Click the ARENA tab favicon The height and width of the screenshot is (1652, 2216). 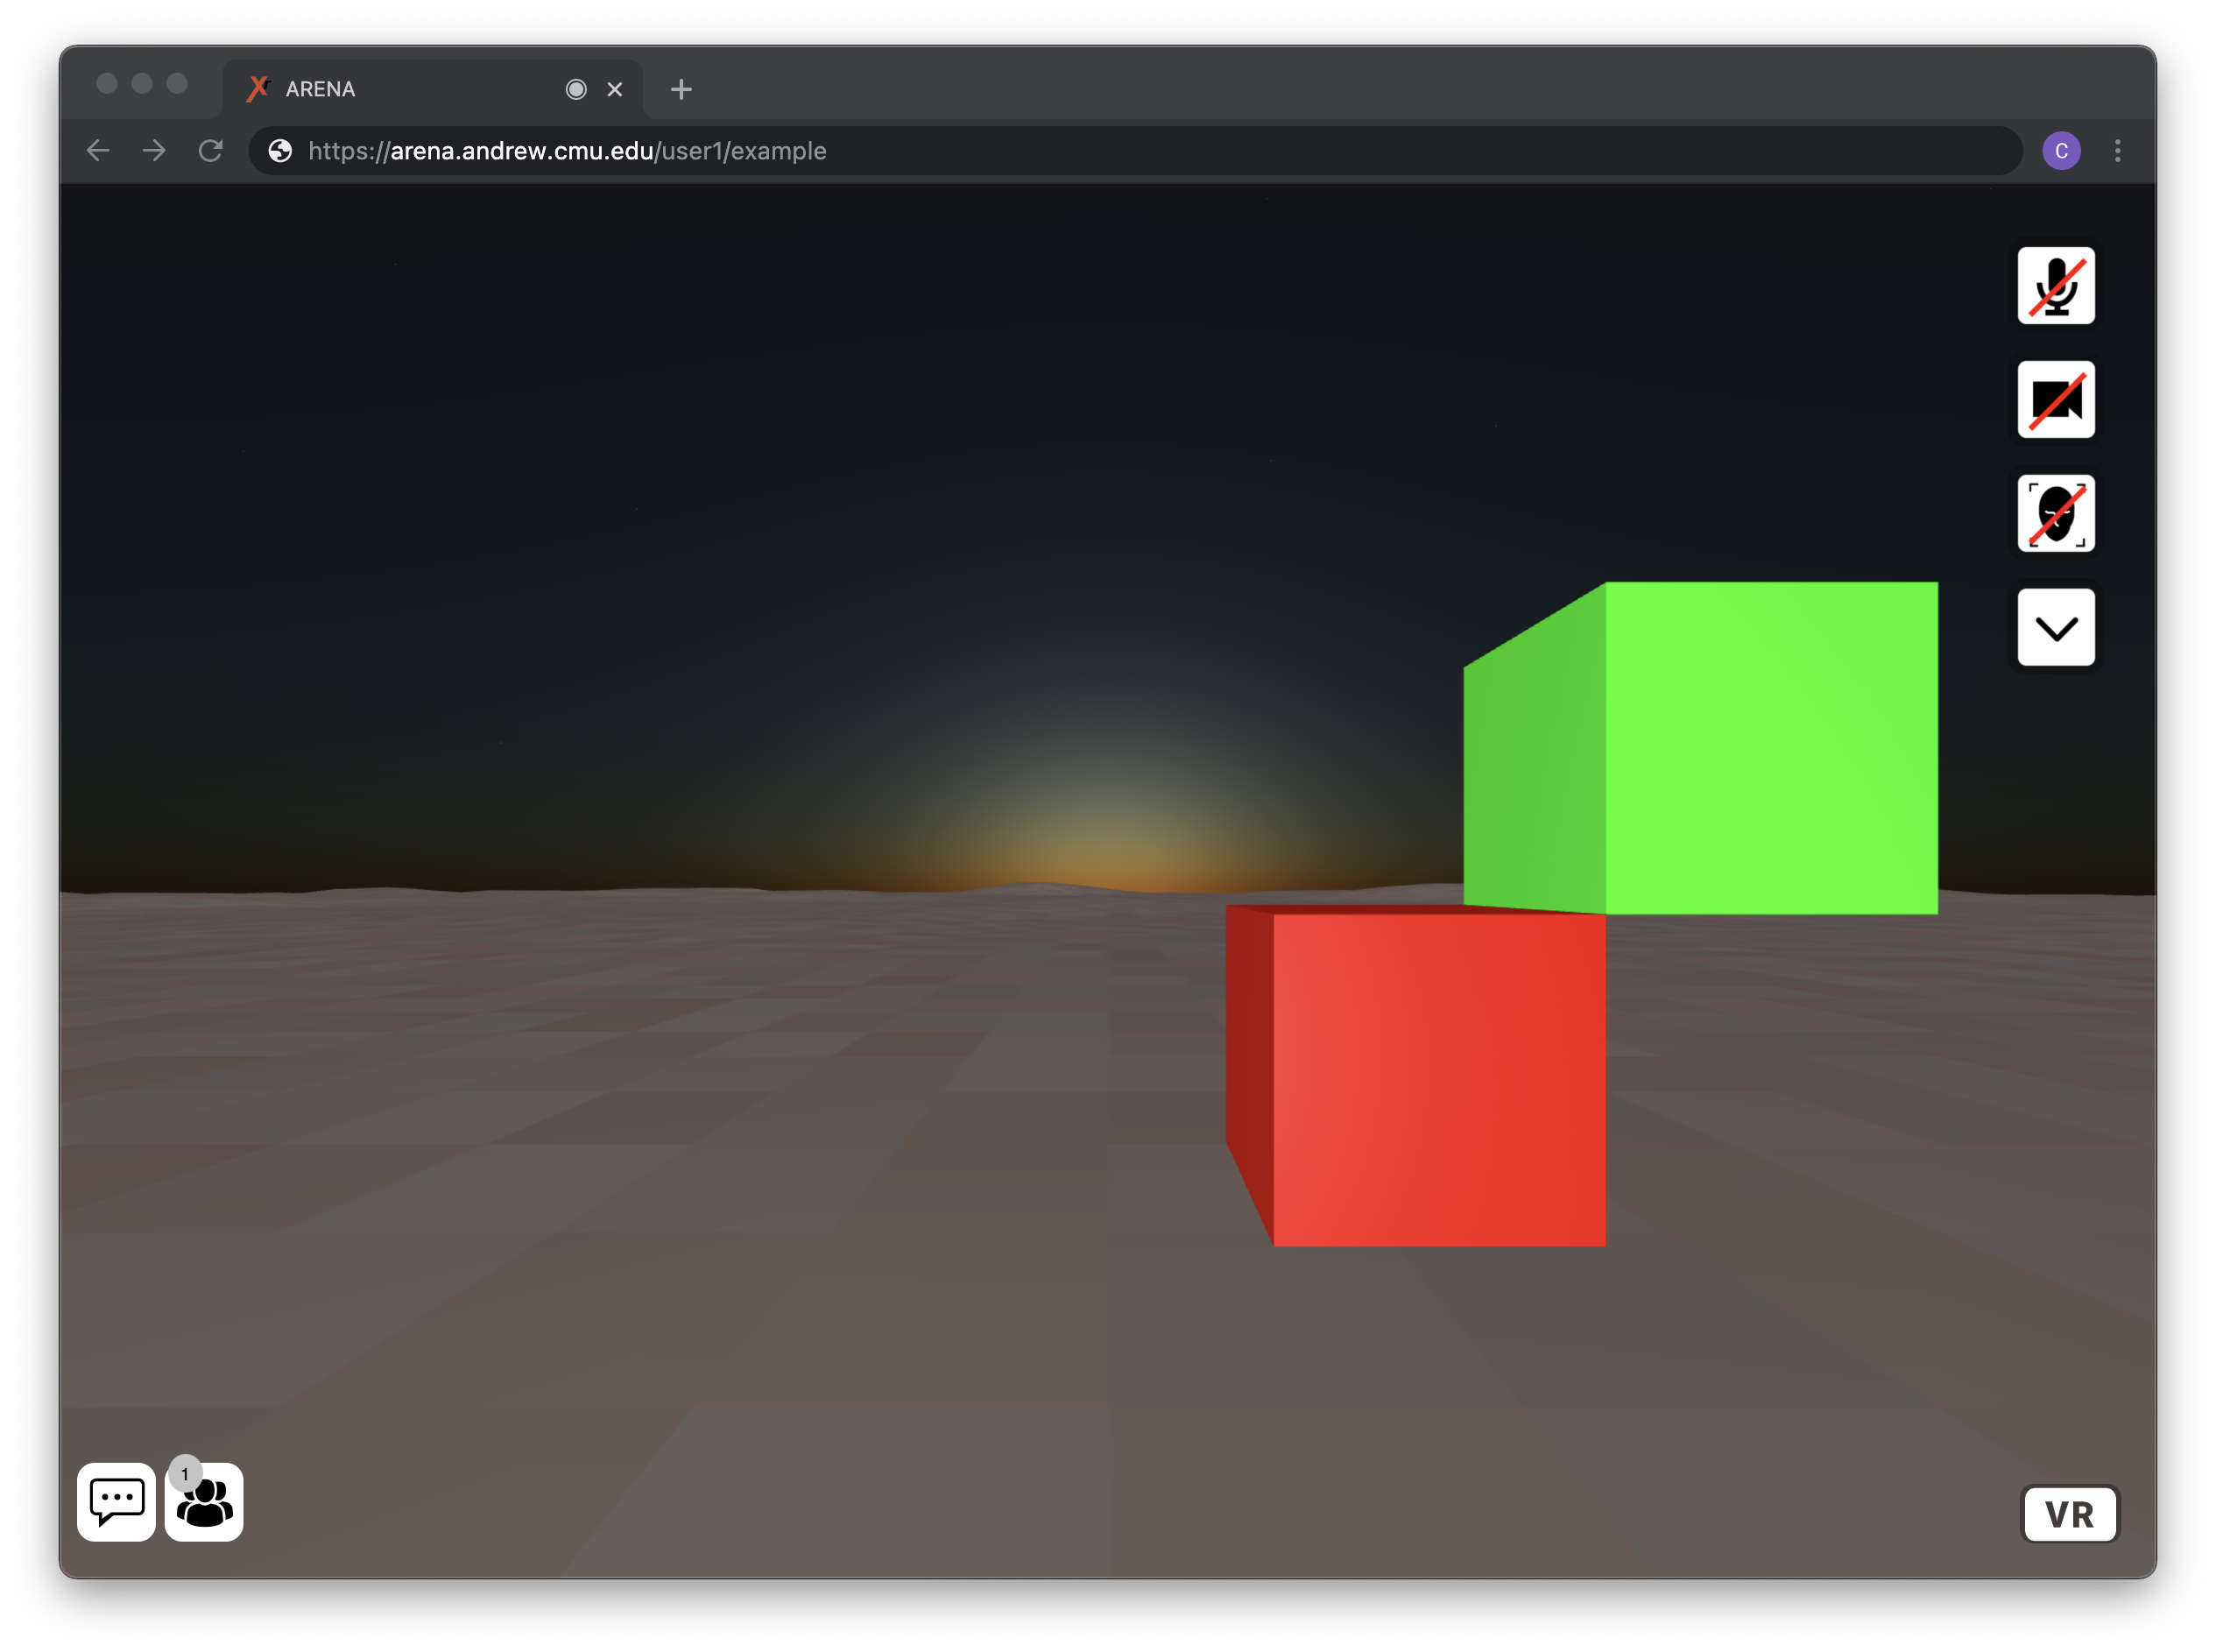tap(259, 89)
